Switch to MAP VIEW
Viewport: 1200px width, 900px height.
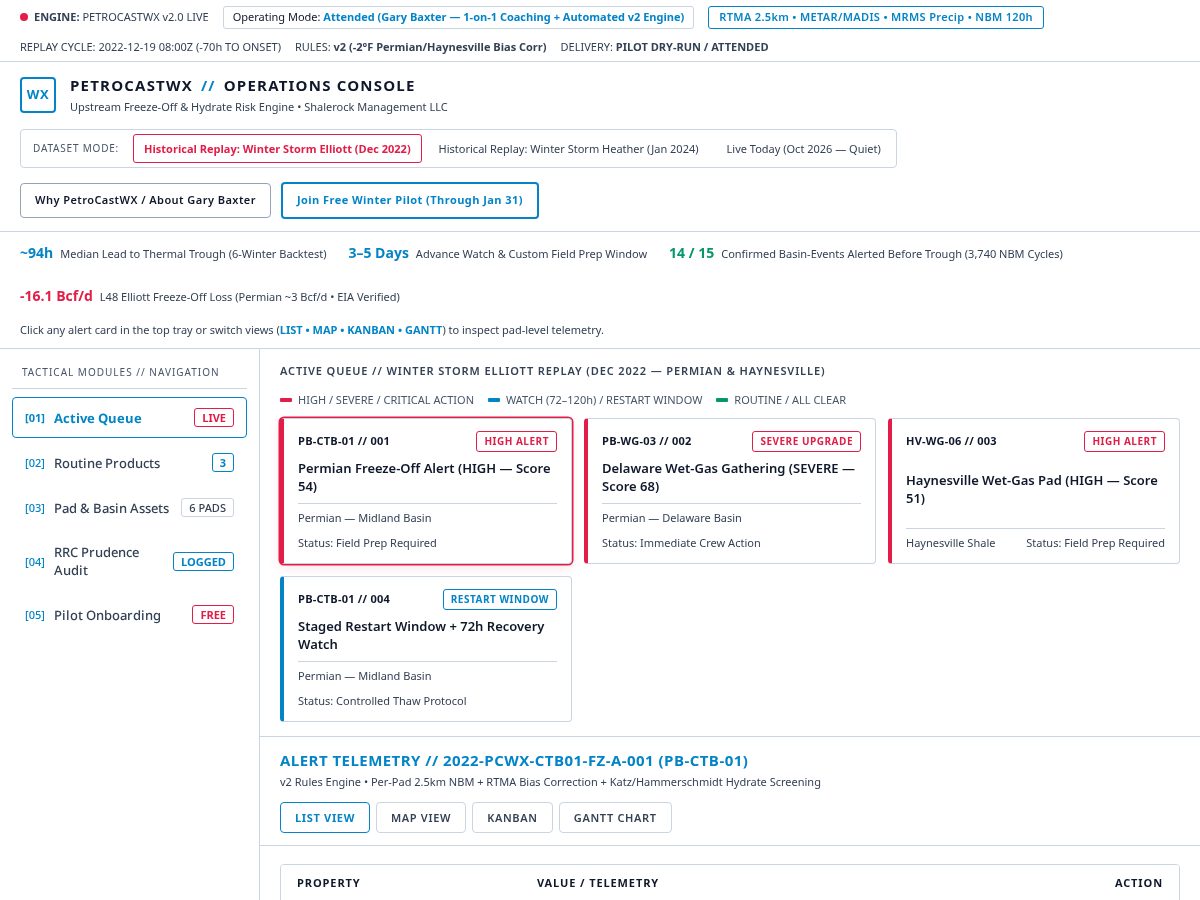point(421,817)
